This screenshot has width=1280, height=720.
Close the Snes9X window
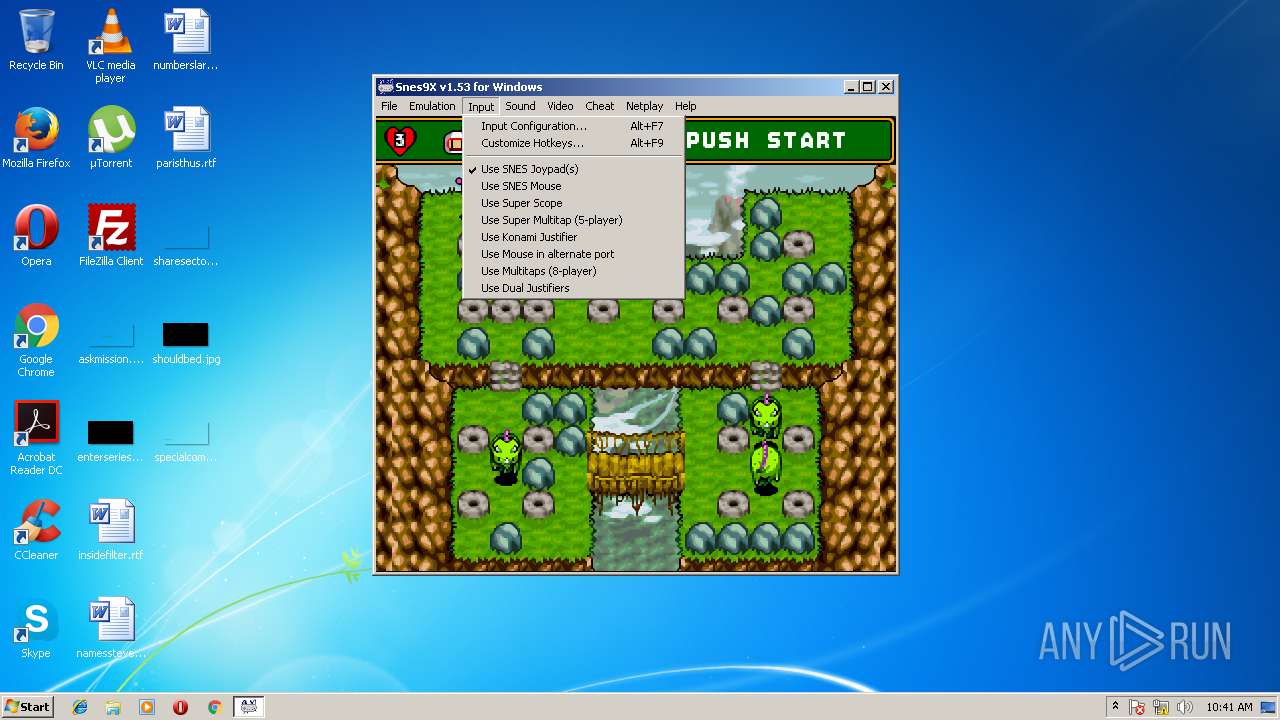885,87
